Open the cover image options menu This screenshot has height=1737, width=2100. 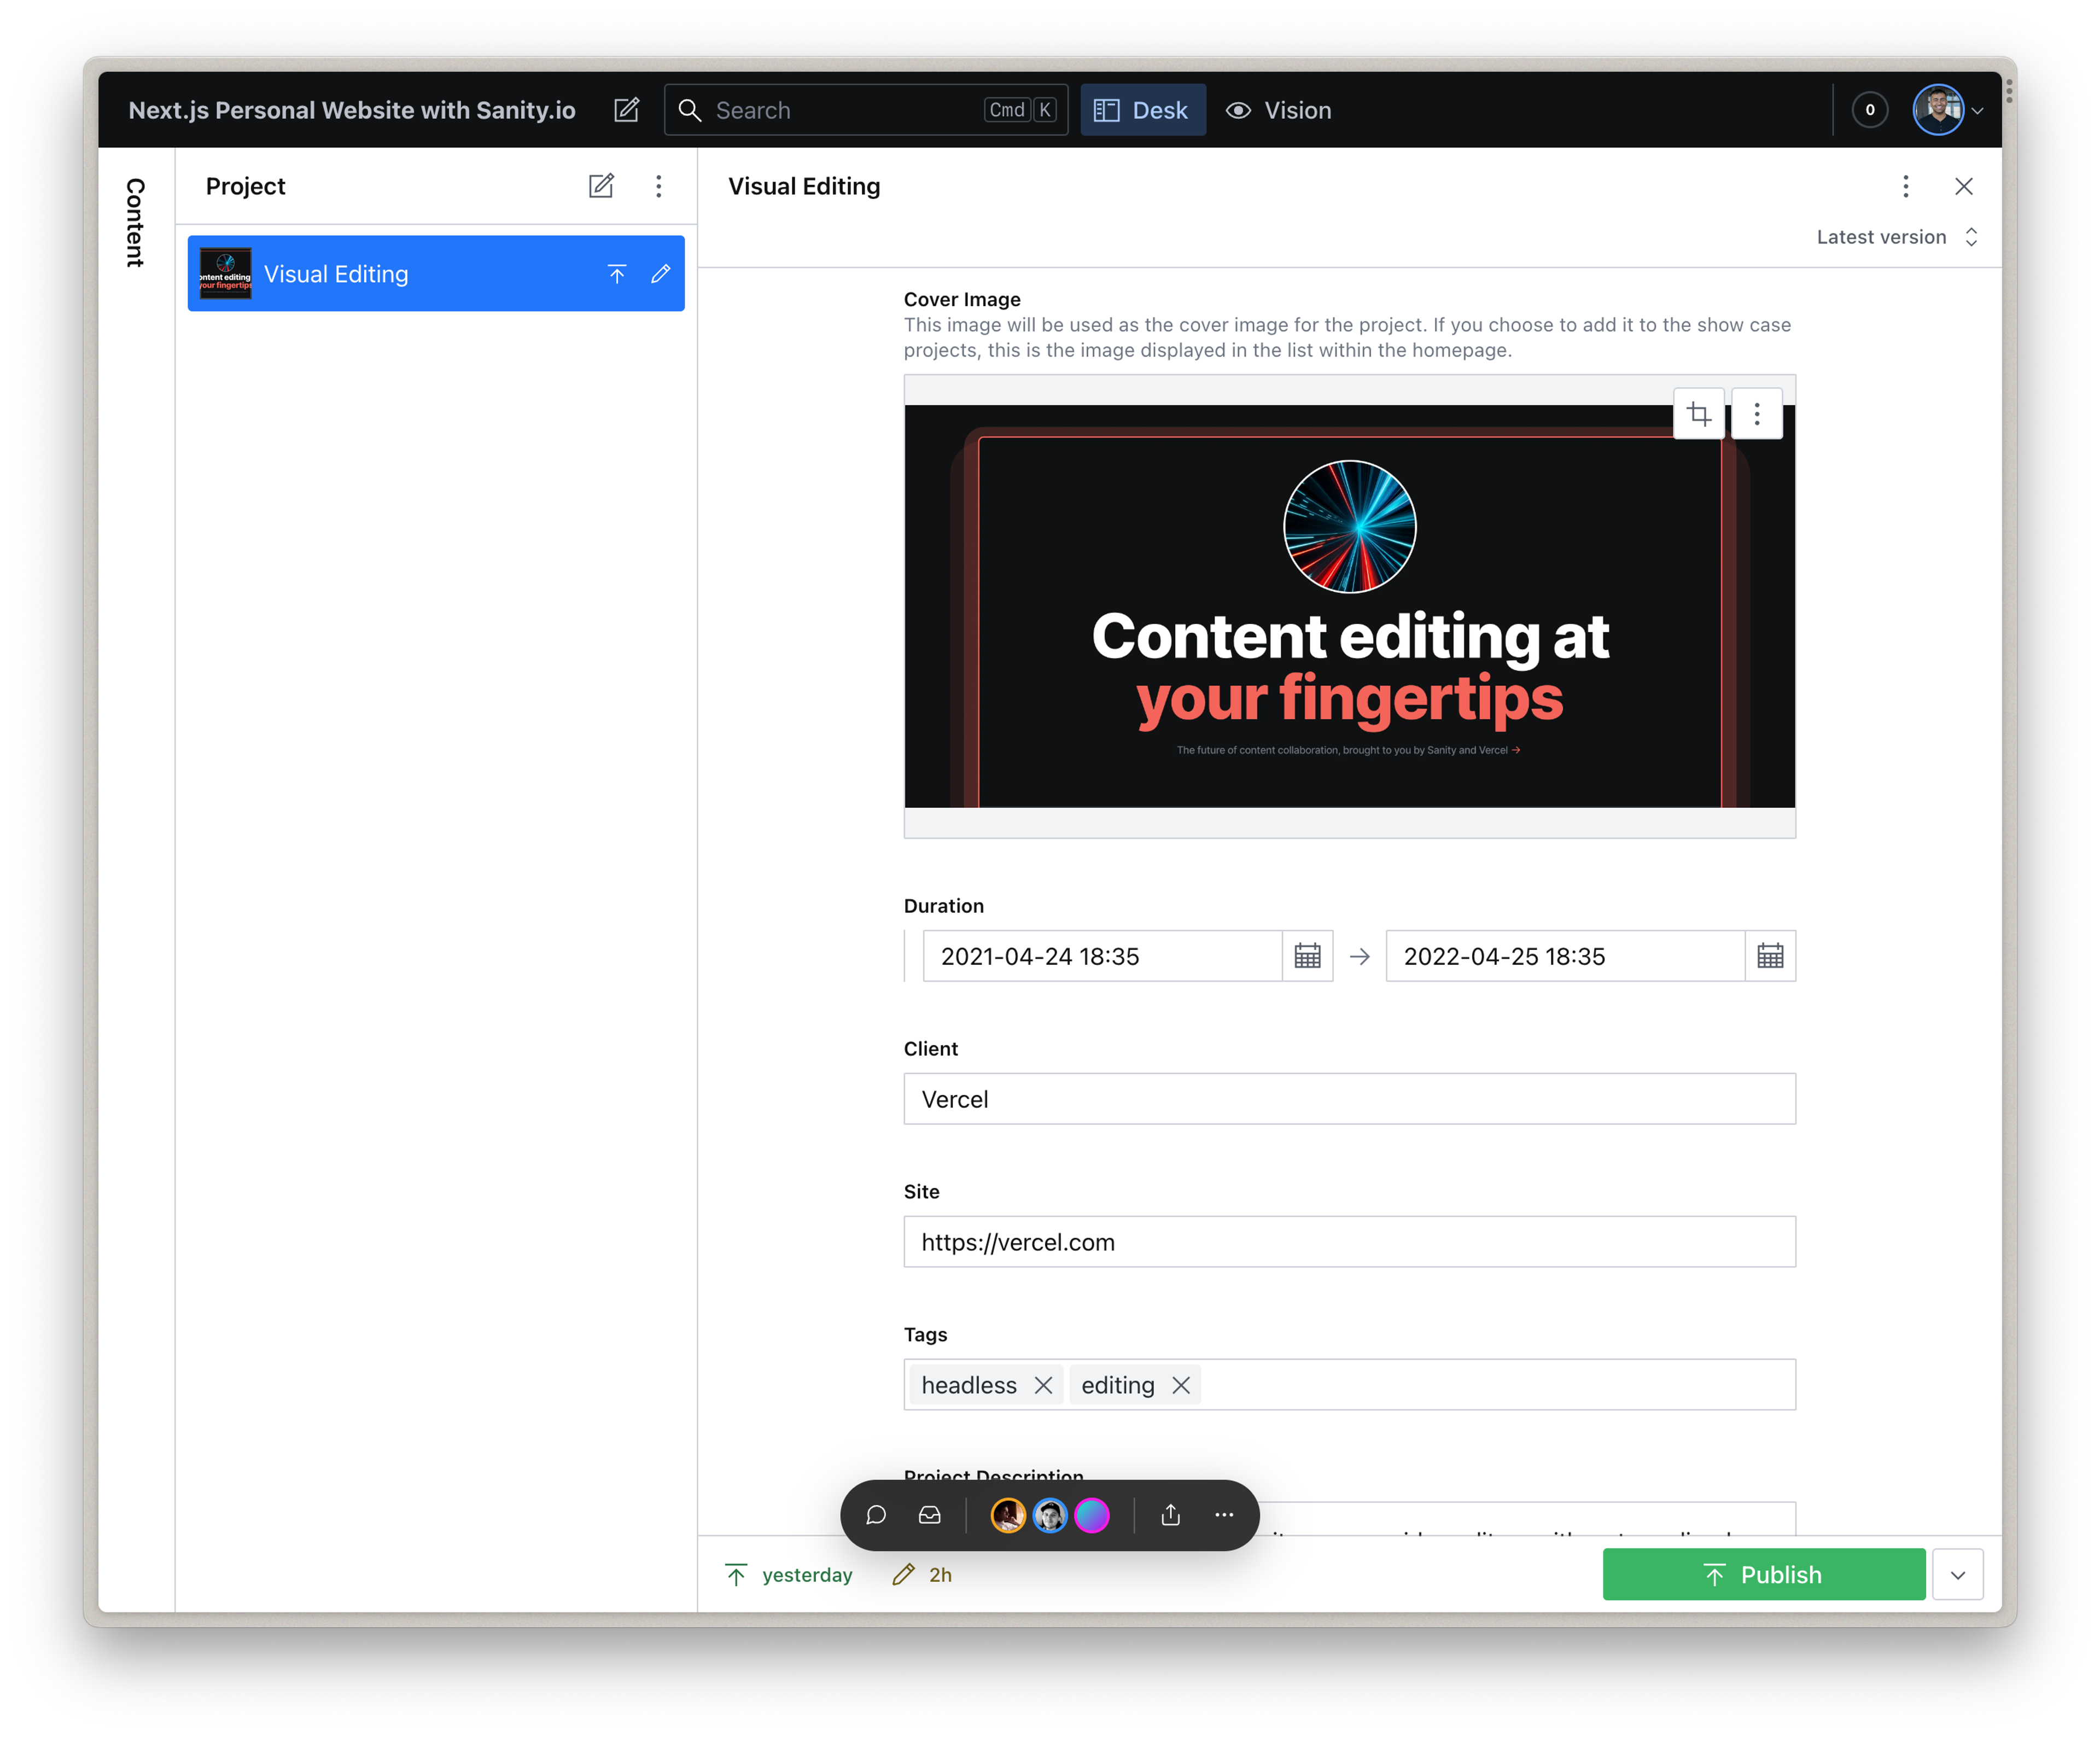1757,414
